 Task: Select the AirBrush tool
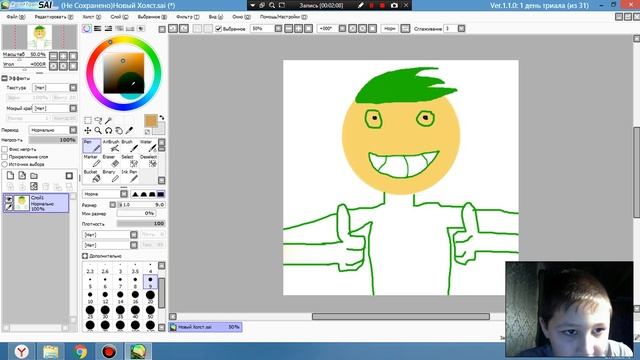(111, 146)
